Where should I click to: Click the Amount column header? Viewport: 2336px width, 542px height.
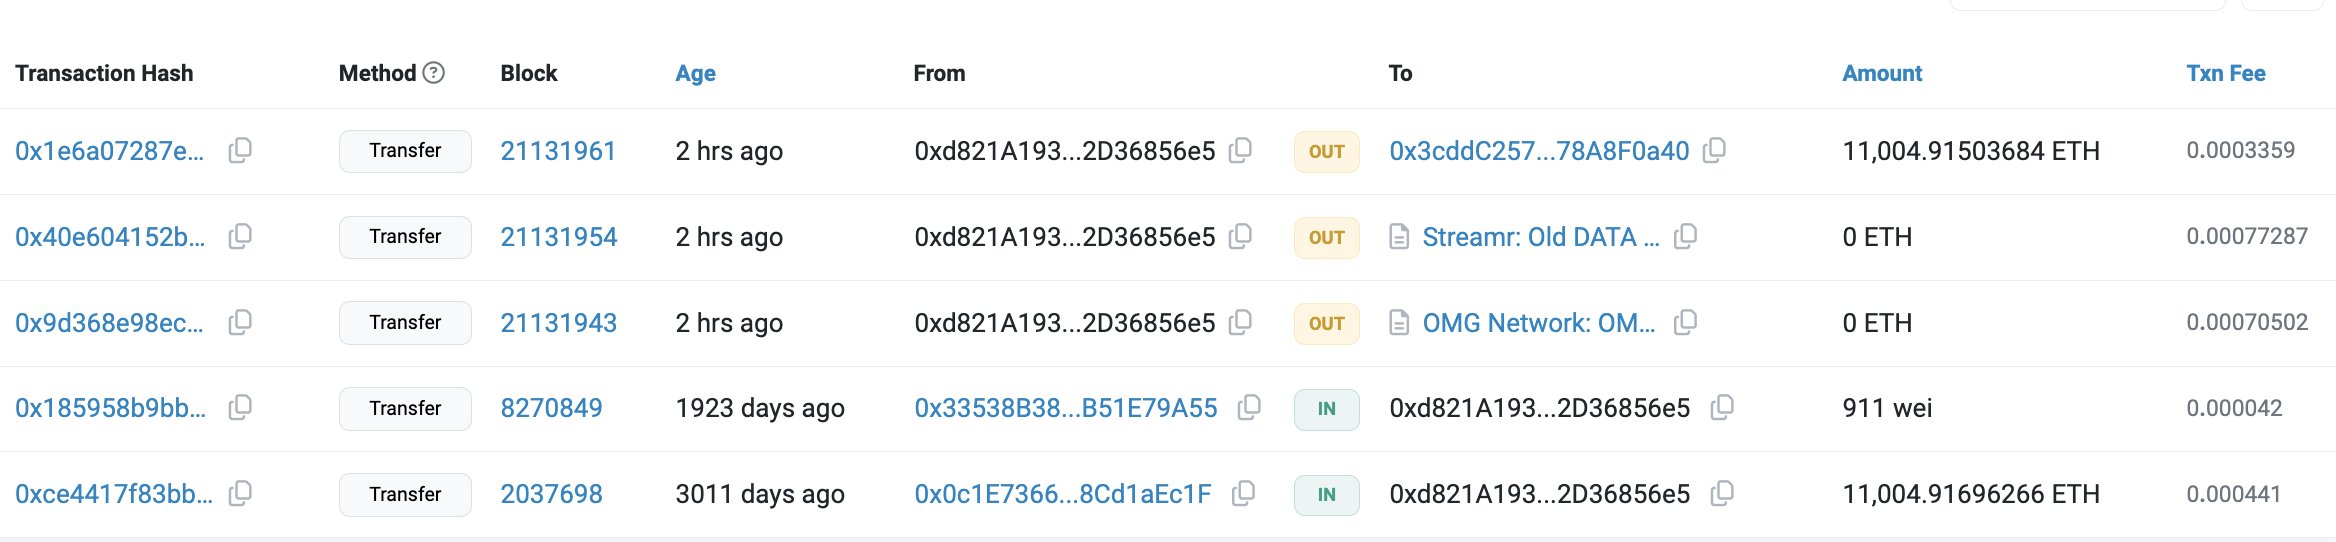pyautogui.click(x=1881, y=73)
